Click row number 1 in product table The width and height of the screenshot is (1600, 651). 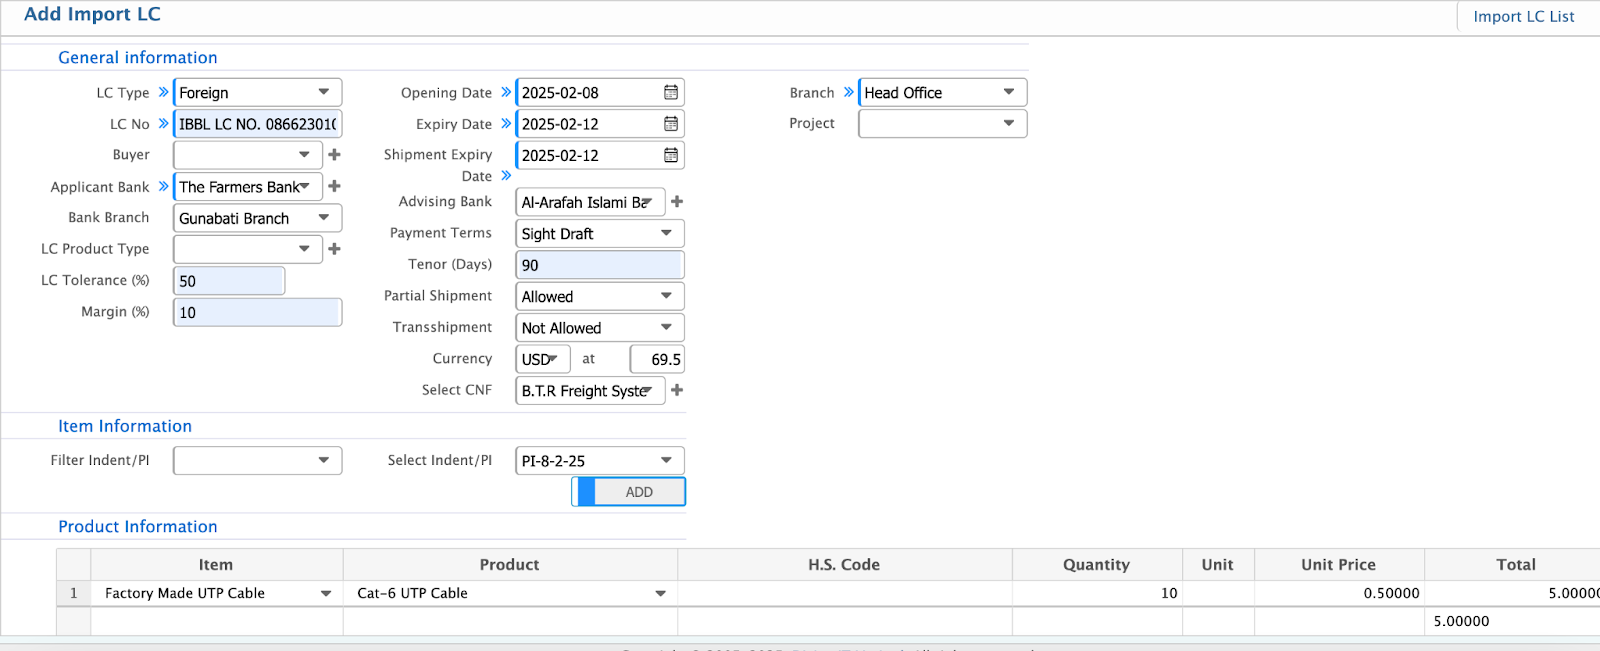[x=73, y=593]
